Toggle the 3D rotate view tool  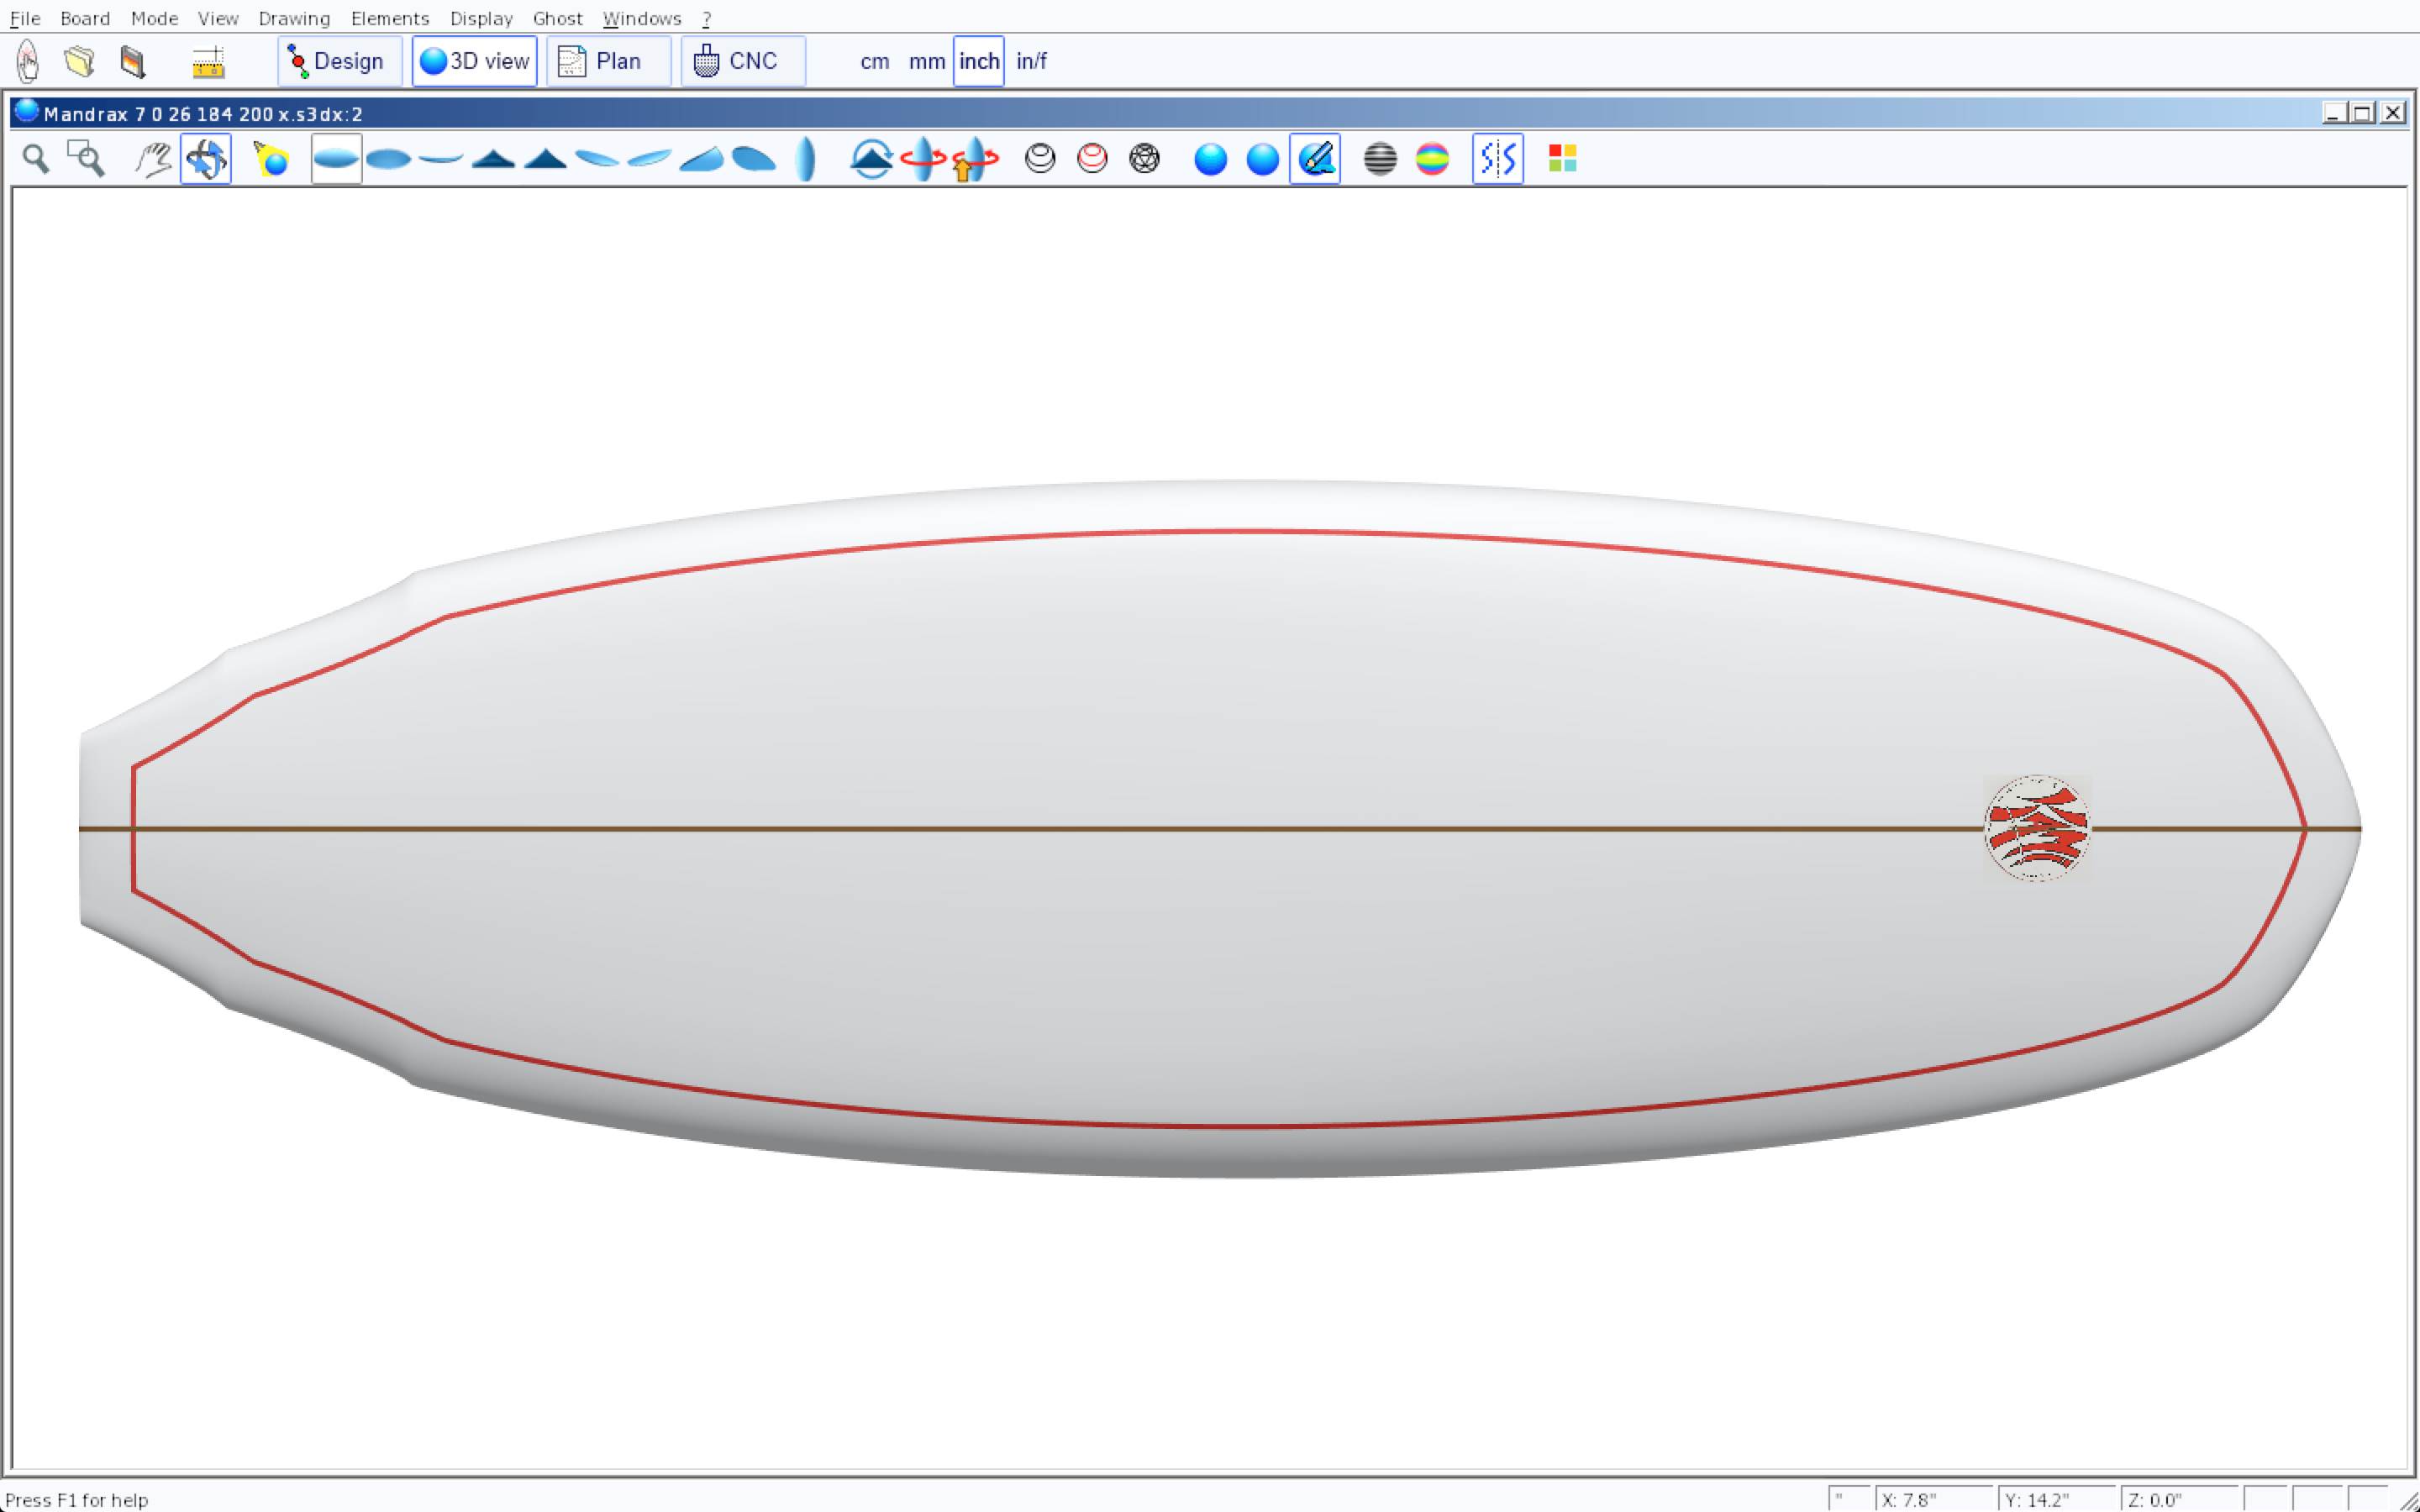click(206, 159)
